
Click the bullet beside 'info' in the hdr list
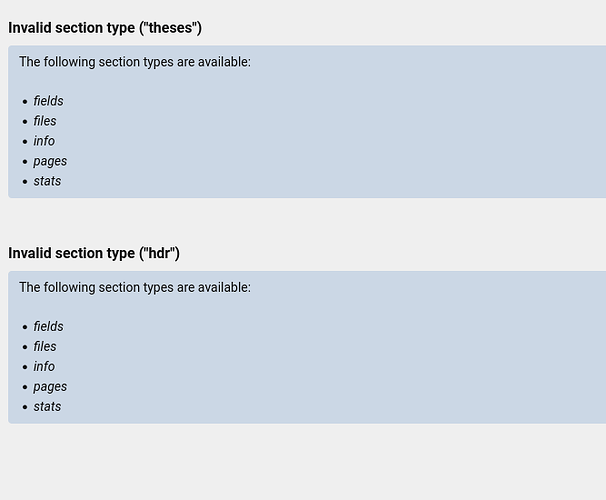[25, 367]
